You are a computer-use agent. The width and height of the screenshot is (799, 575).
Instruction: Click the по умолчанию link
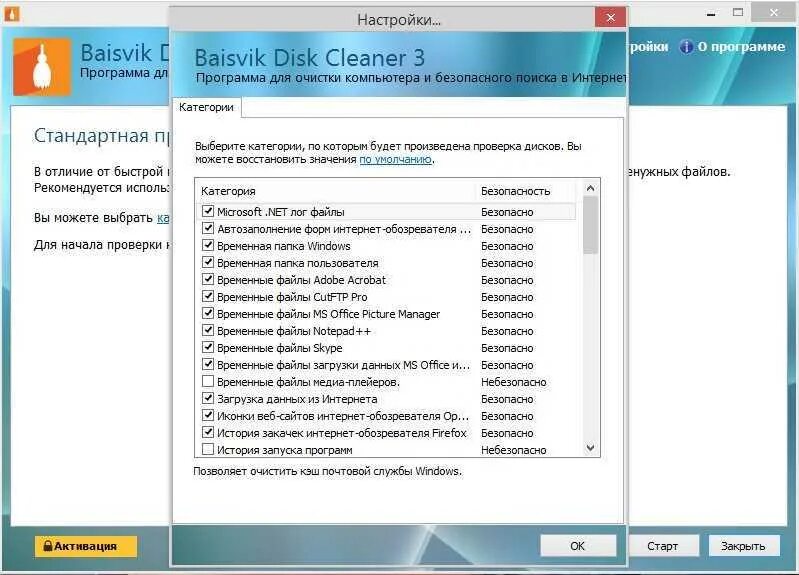(396, 159)
